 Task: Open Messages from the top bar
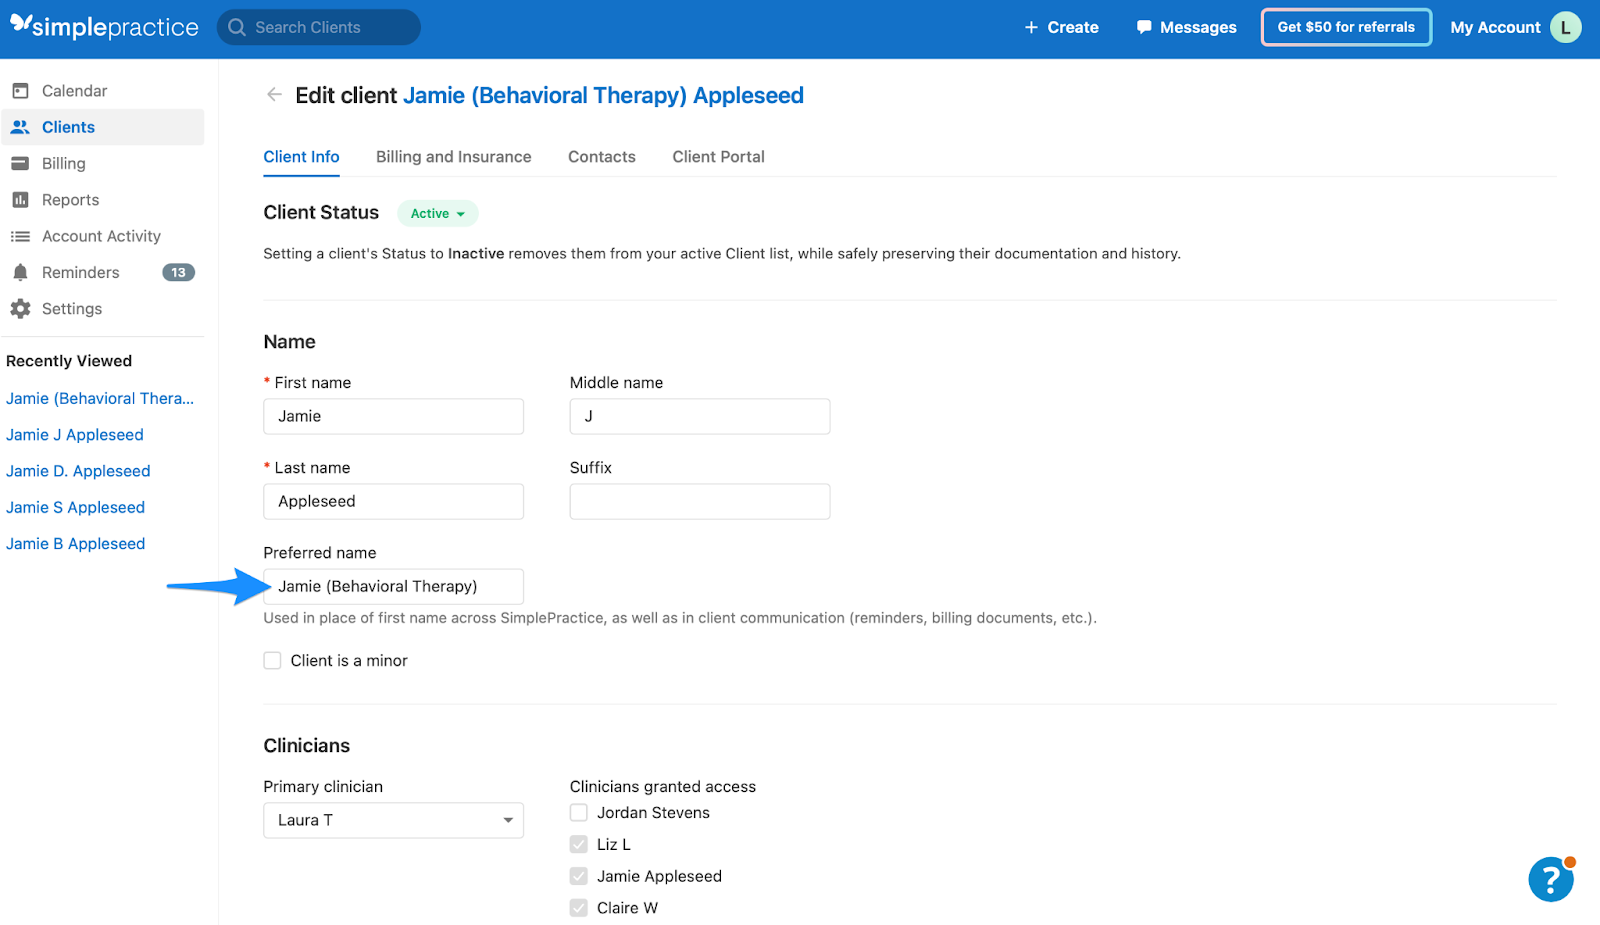(1186, 27)
